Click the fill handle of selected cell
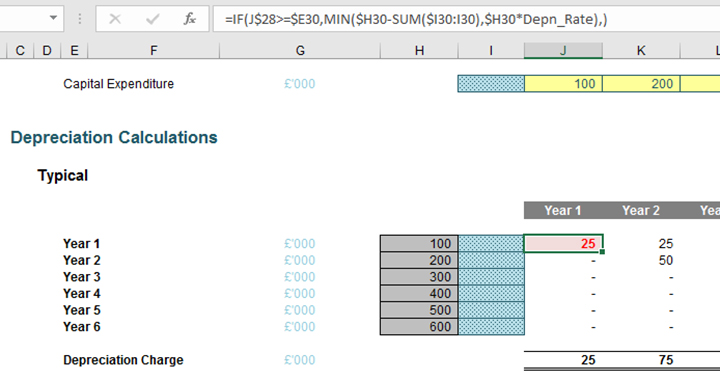 pos(602,251)
